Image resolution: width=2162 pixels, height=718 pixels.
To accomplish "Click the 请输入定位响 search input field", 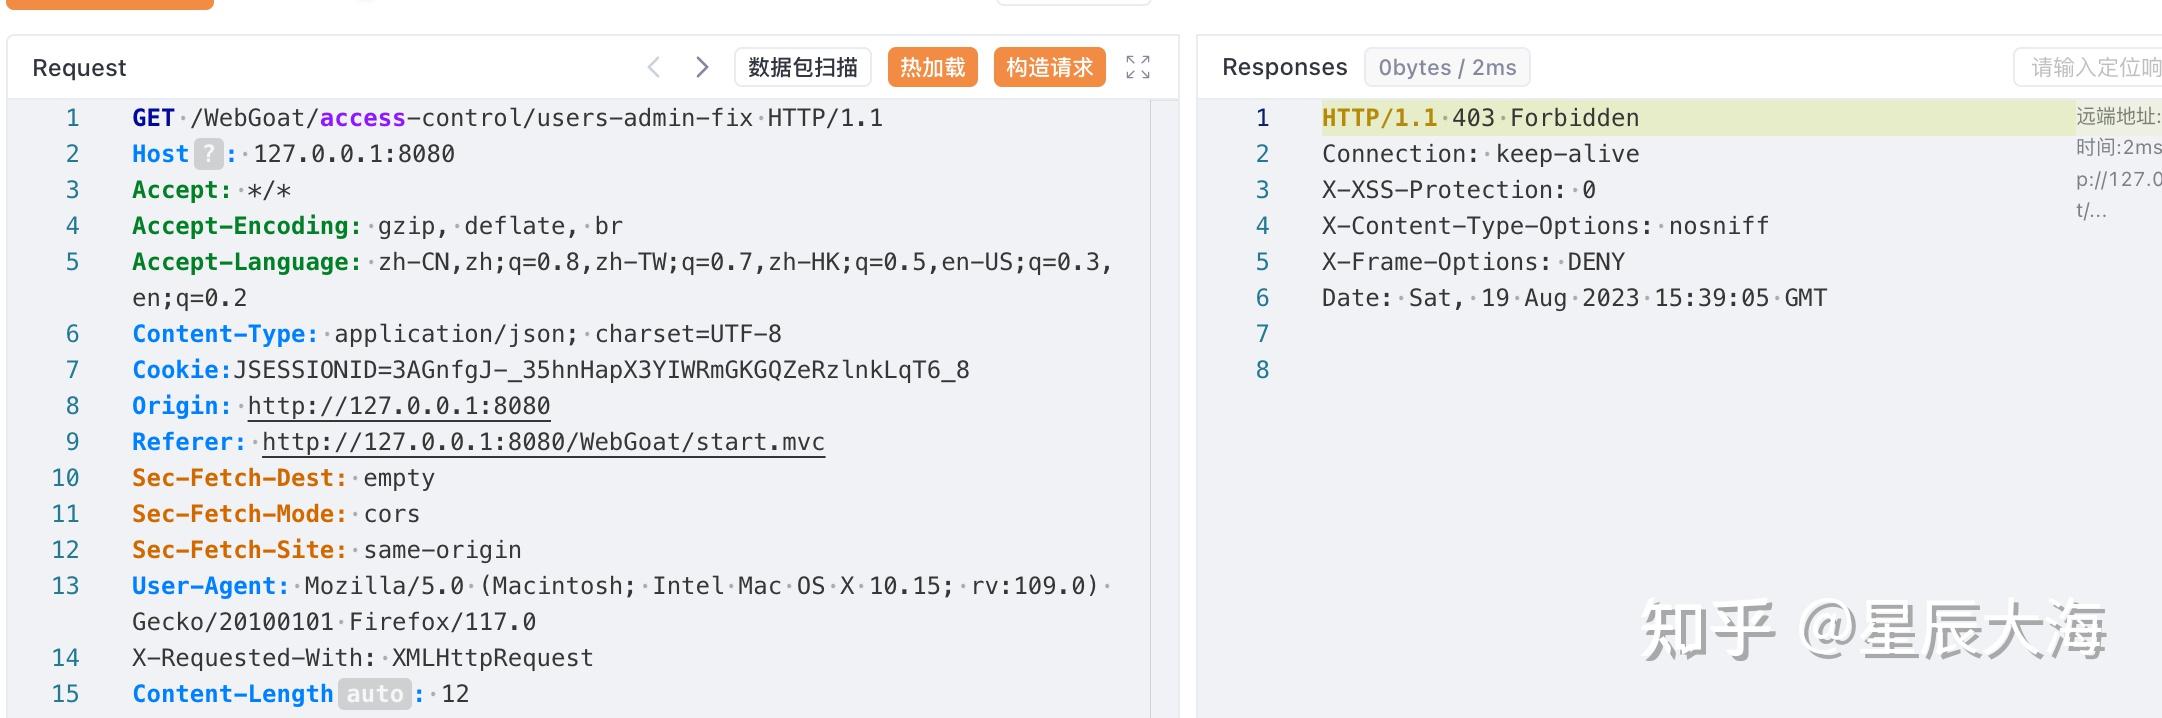I will point(2090,67).
